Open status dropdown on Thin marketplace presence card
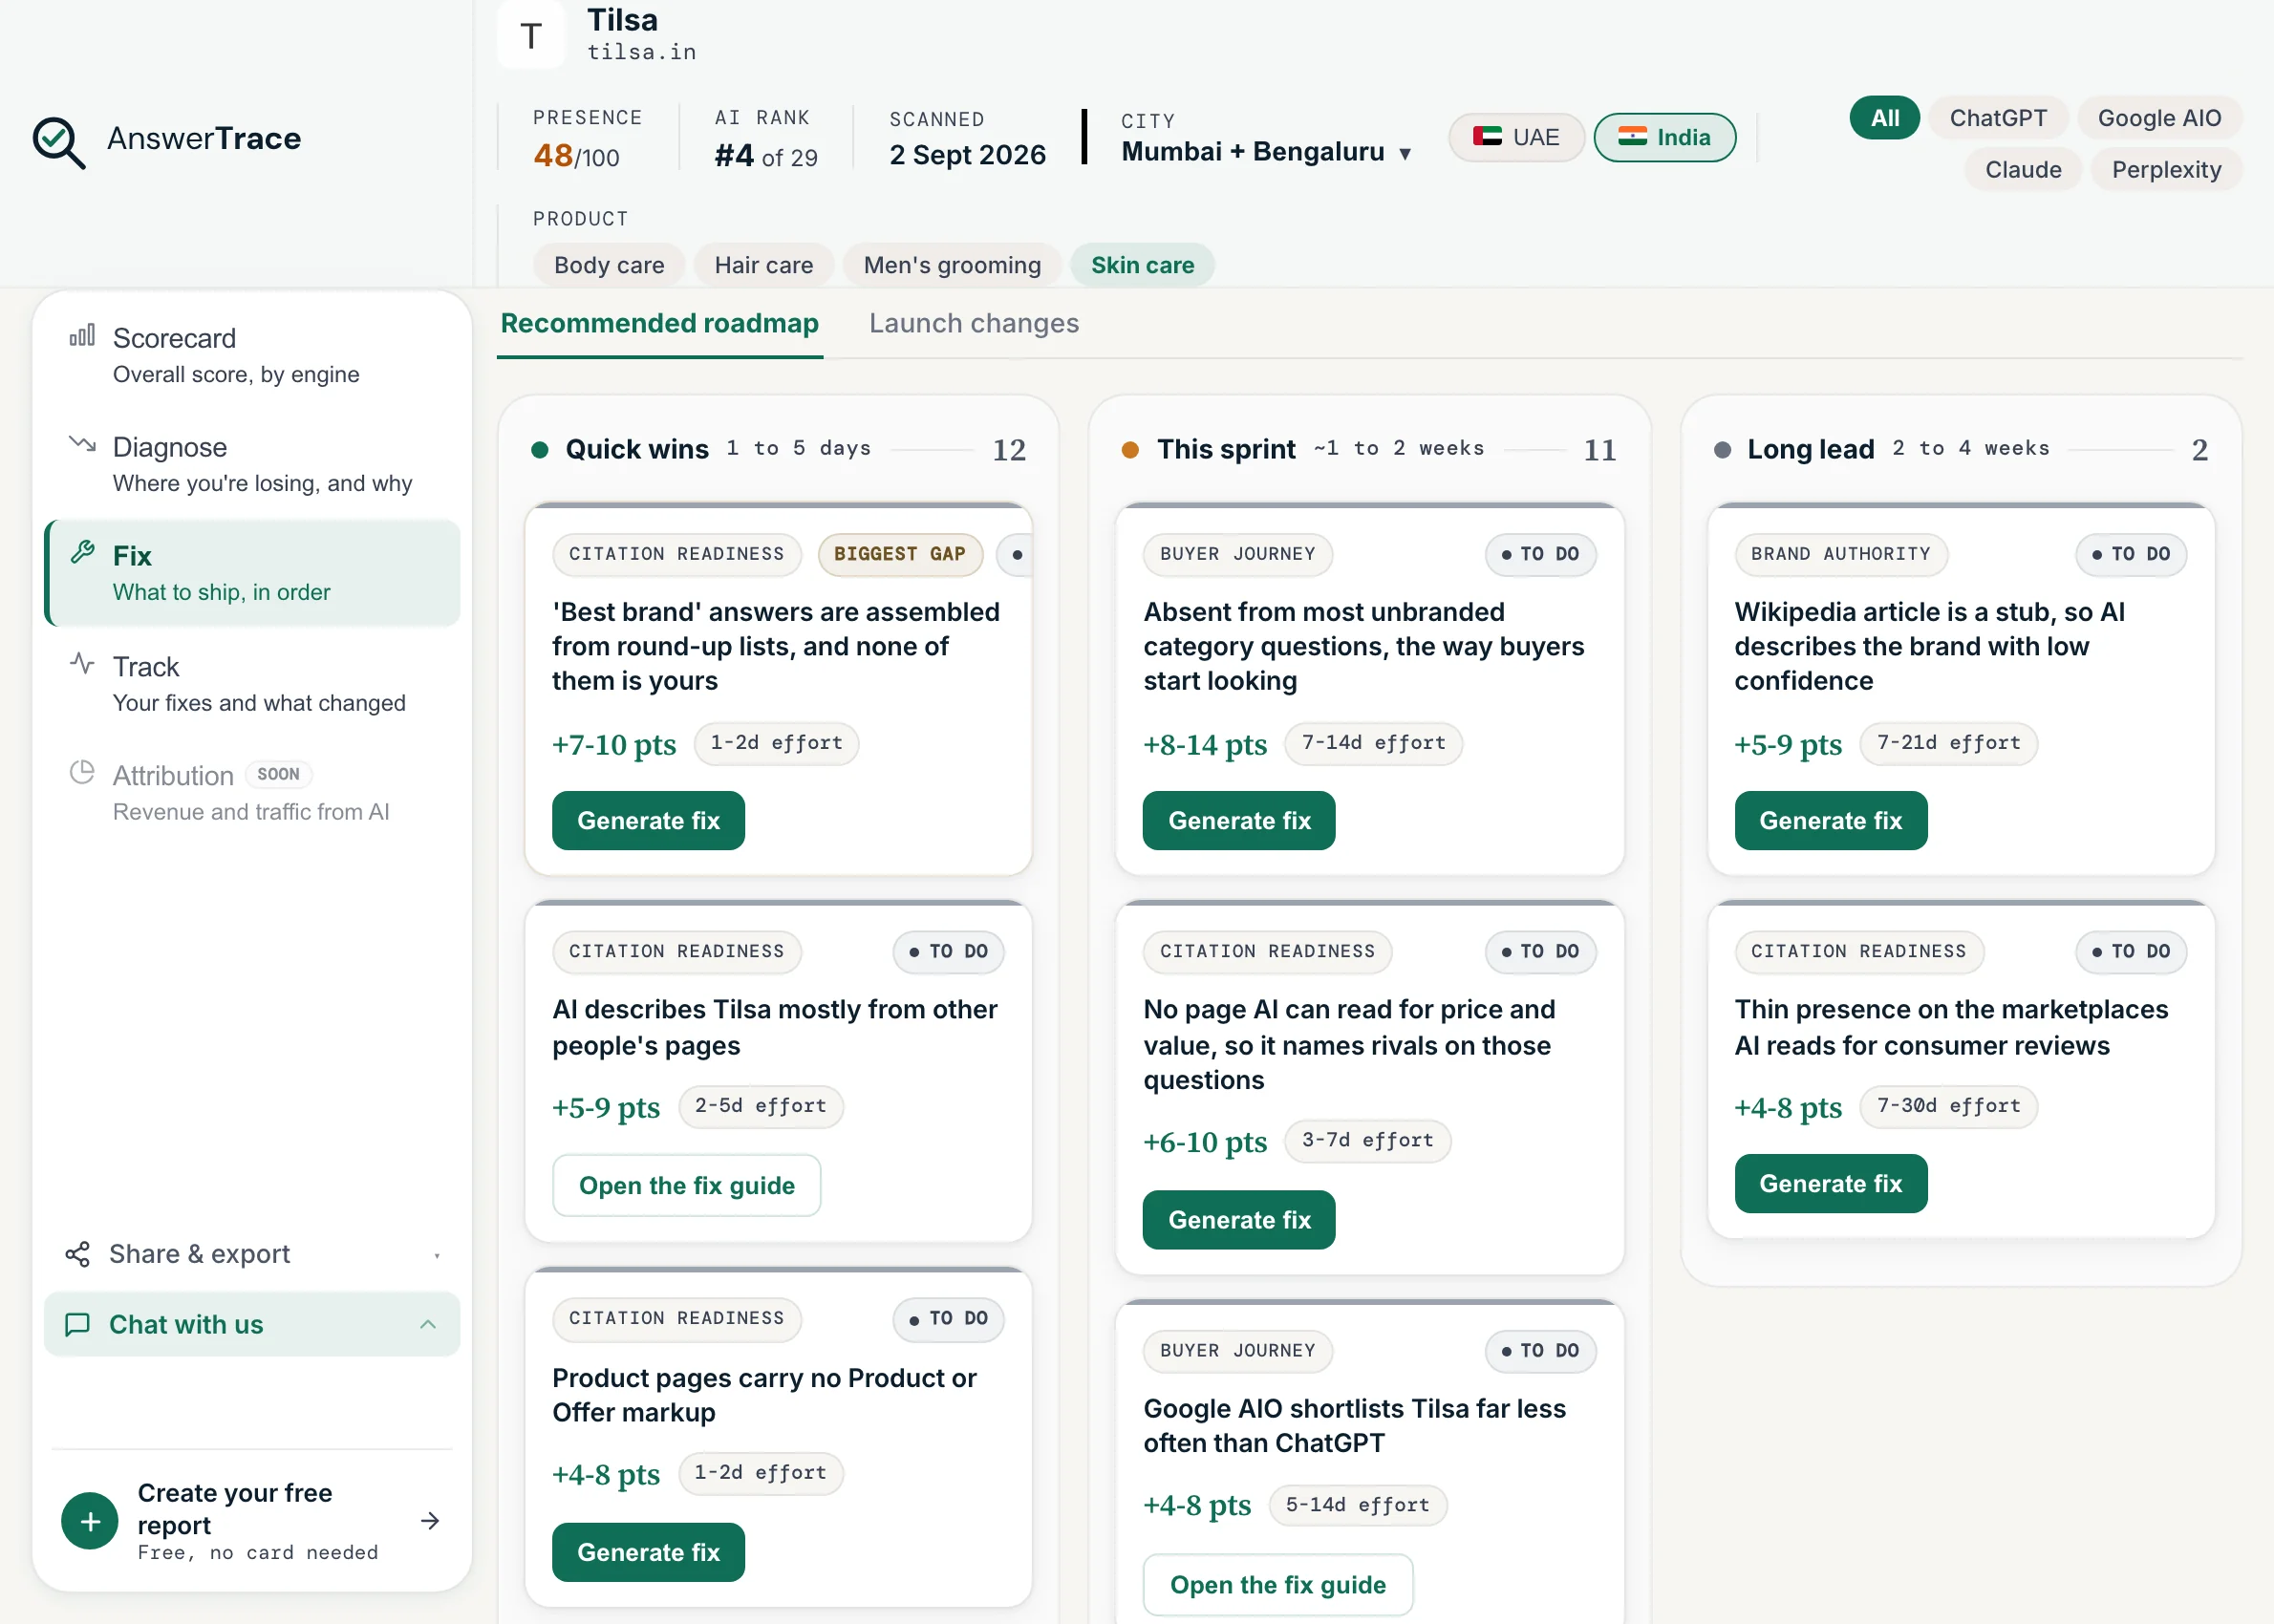 pyautogui.click(x=2131, y=952)
